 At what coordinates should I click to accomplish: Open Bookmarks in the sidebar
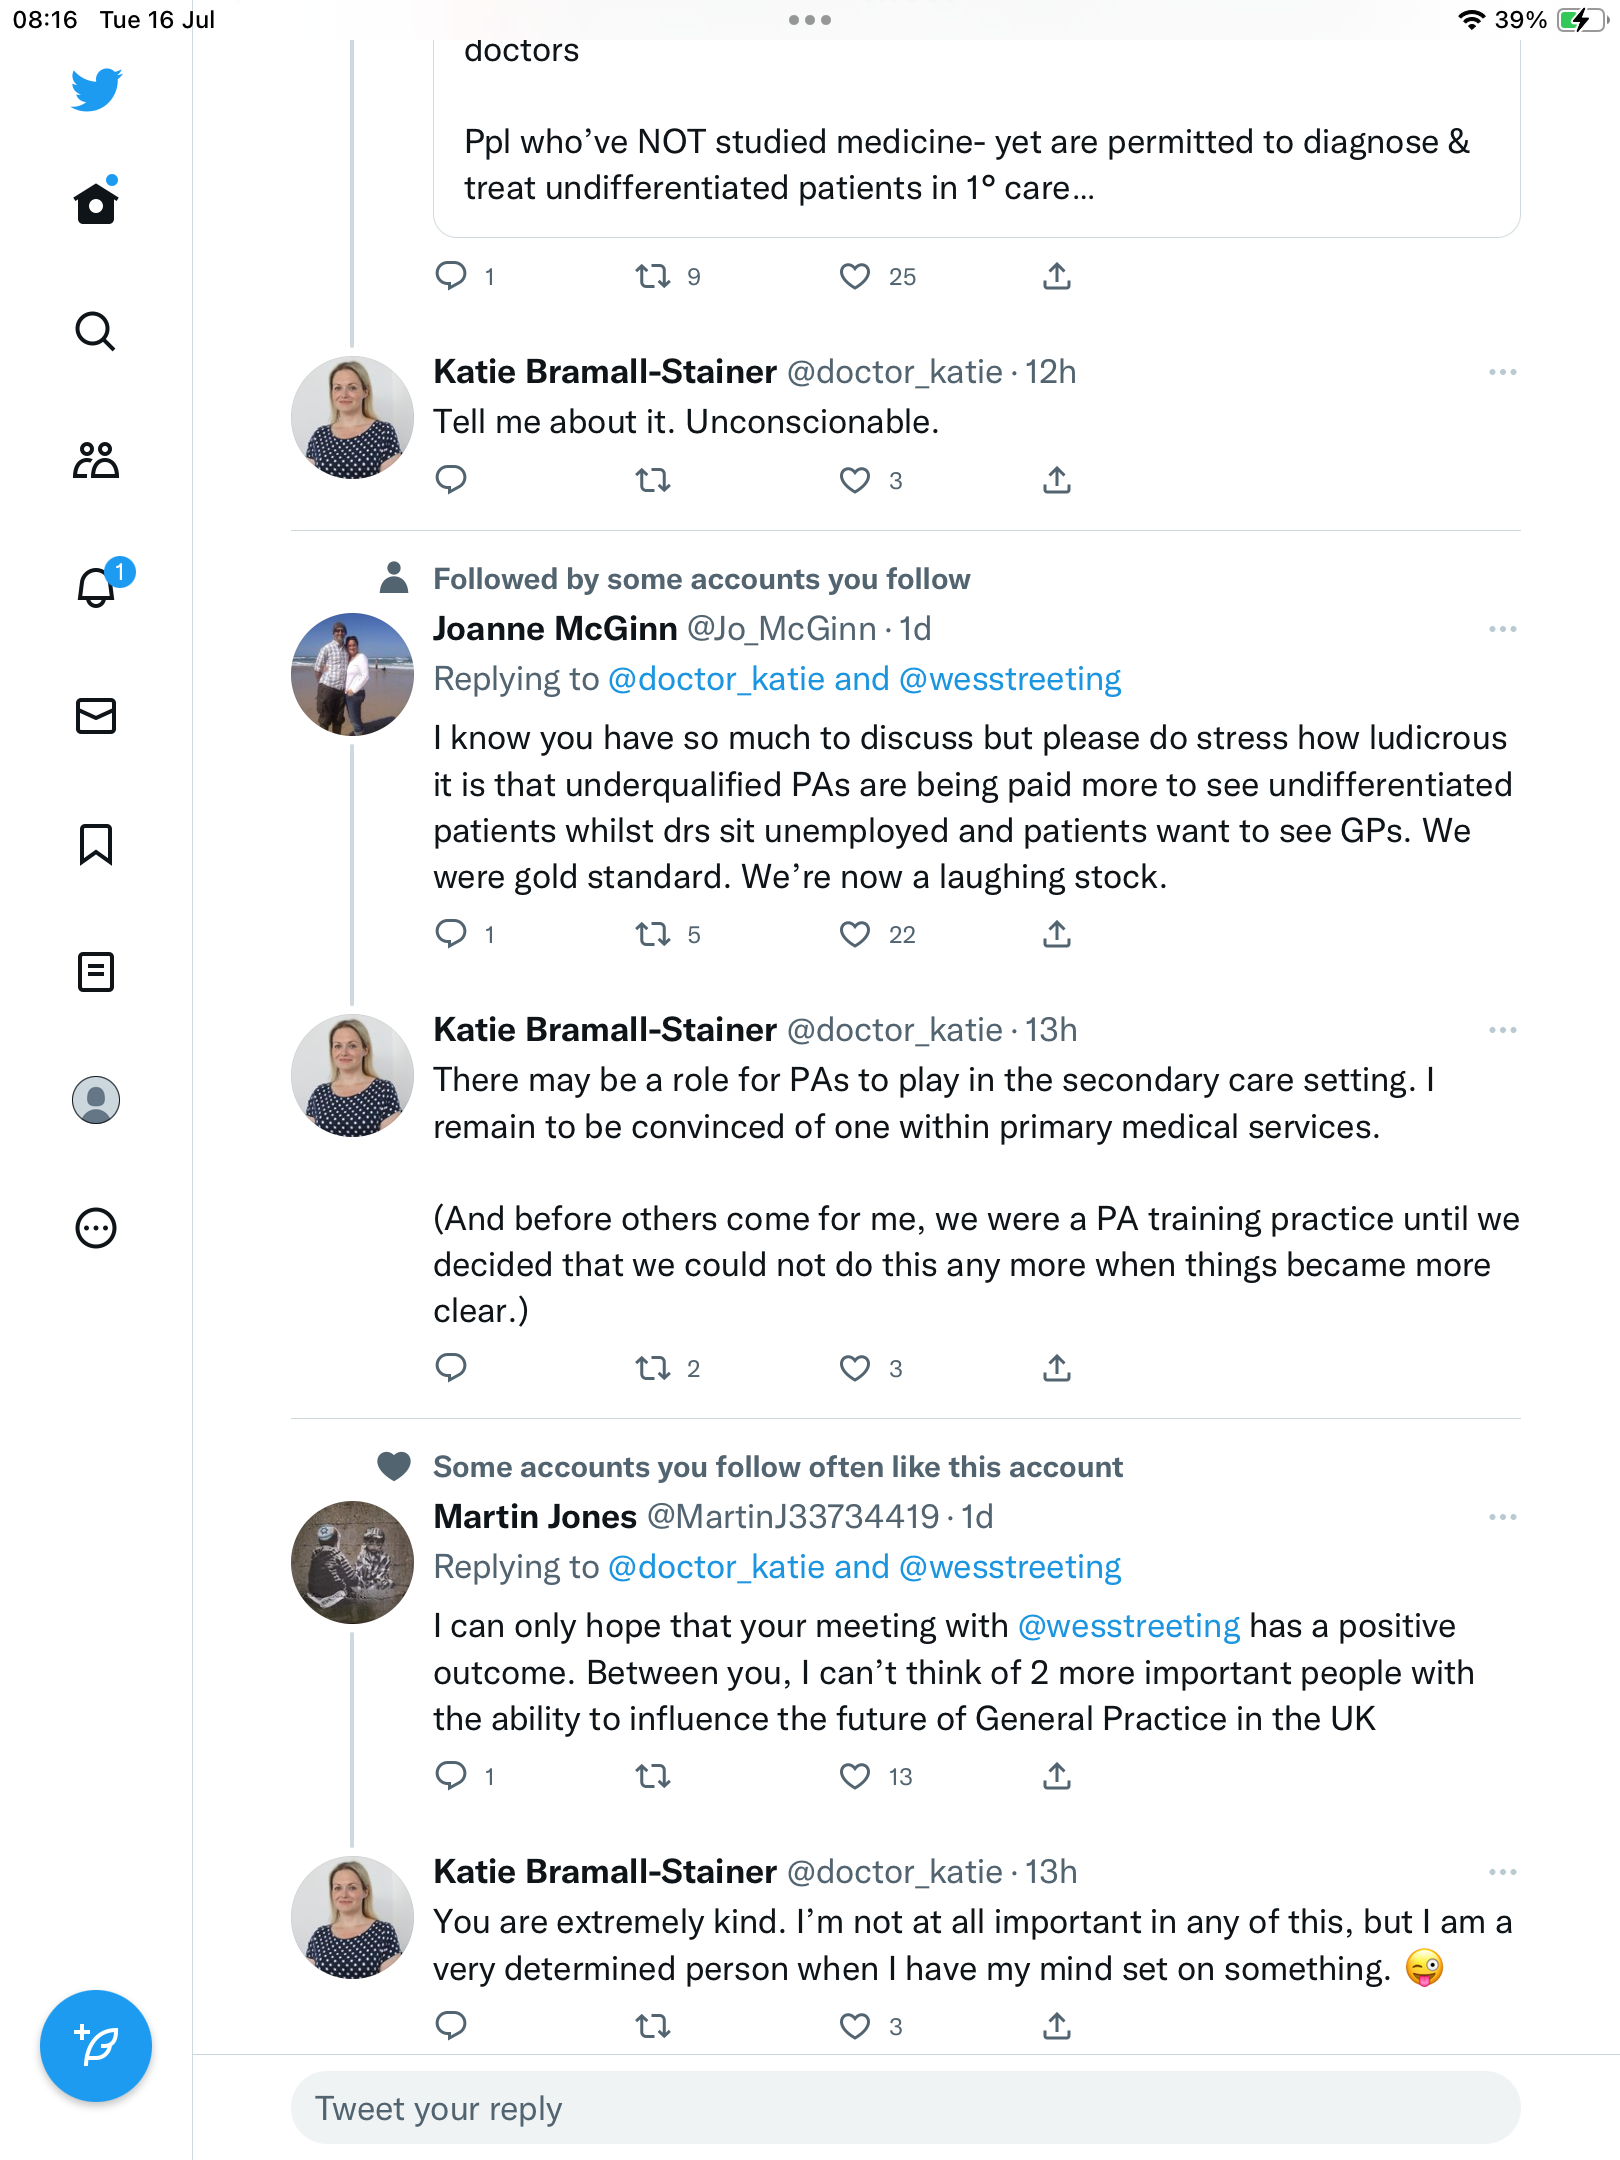tap(96, 844)
